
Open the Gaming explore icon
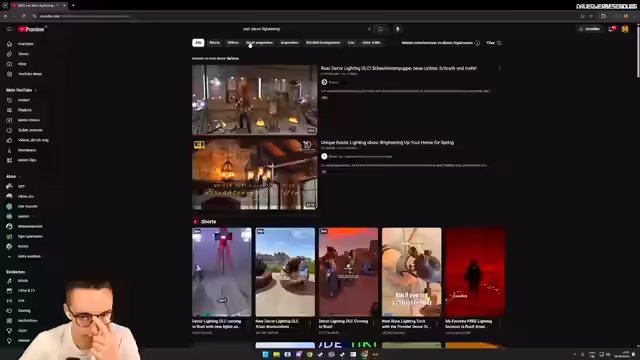[x=9, y=311]
